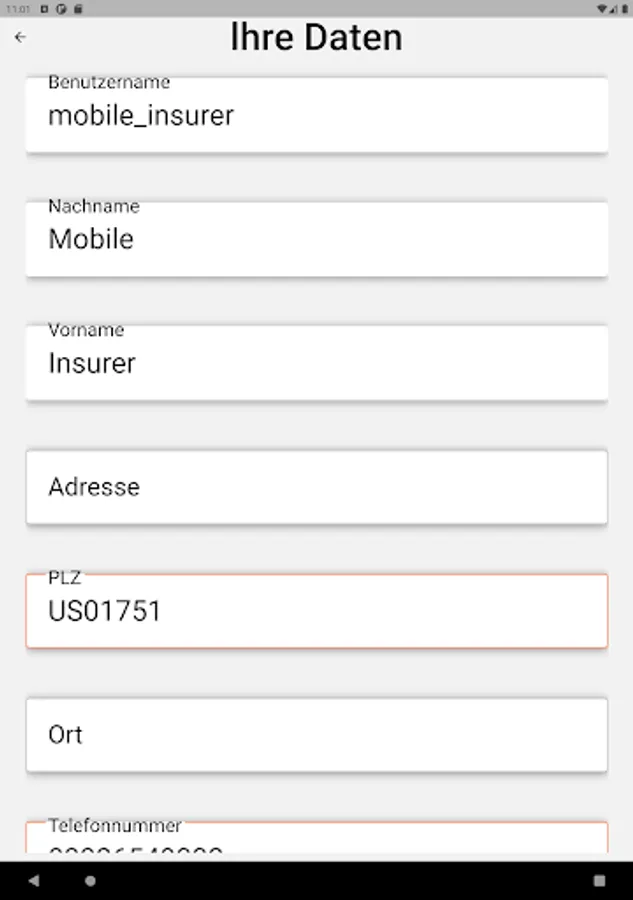This screenshot has height=900, width=633.
Task: Edit the PLZ field showing US01751
Action: tap(316, 611)
